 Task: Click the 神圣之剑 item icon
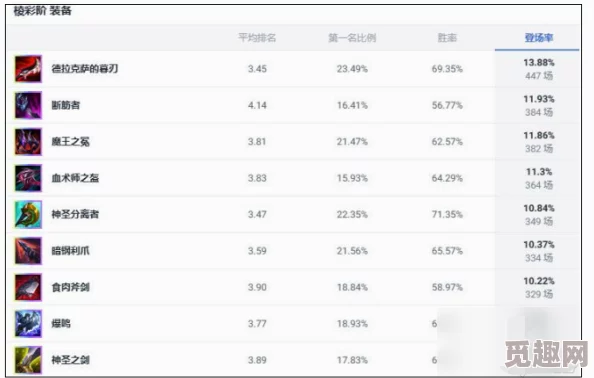click(28, 360)
